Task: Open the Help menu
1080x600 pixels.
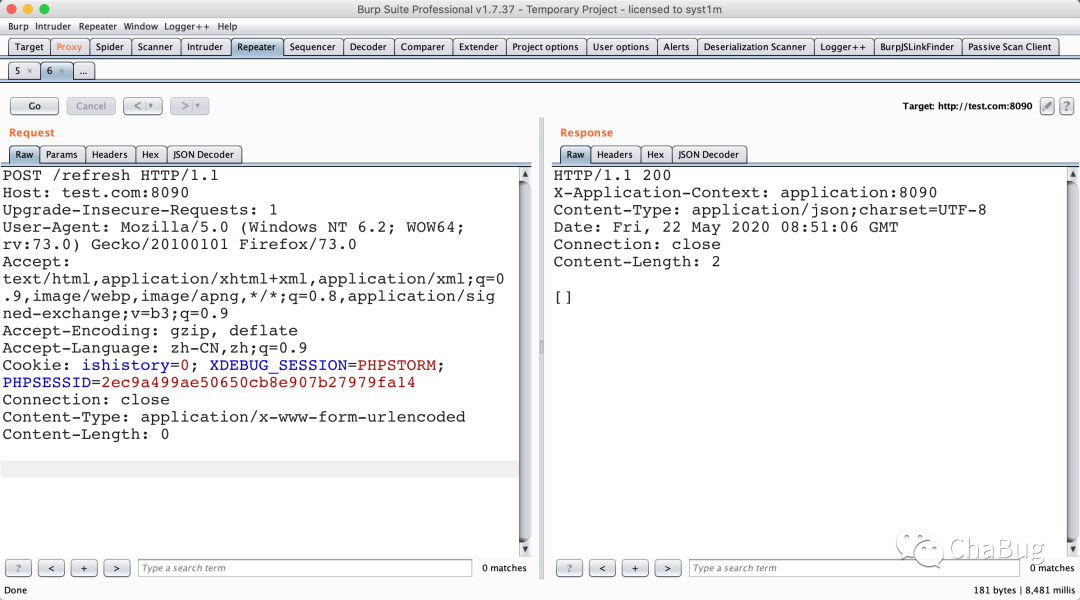Action: [227, 26]
